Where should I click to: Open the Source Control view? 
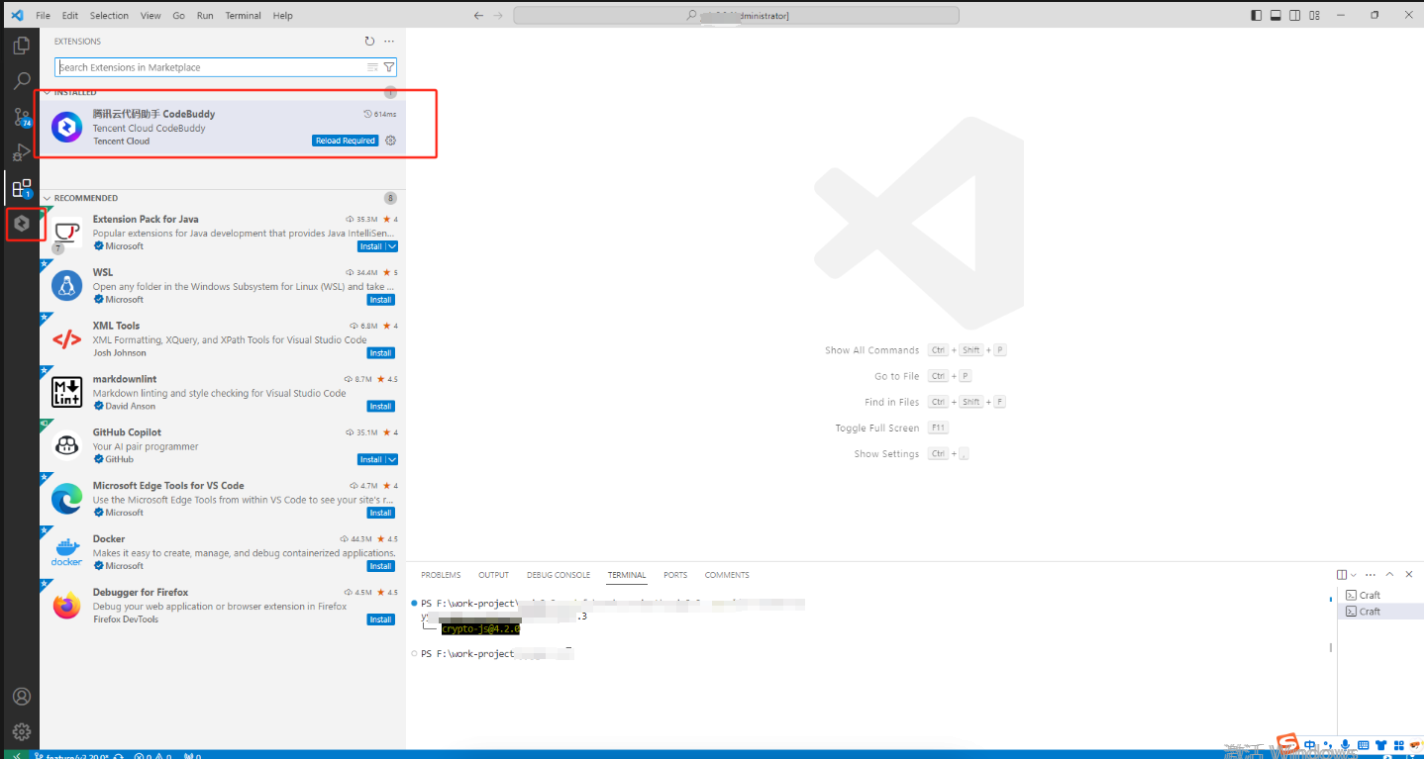(21, 117)
